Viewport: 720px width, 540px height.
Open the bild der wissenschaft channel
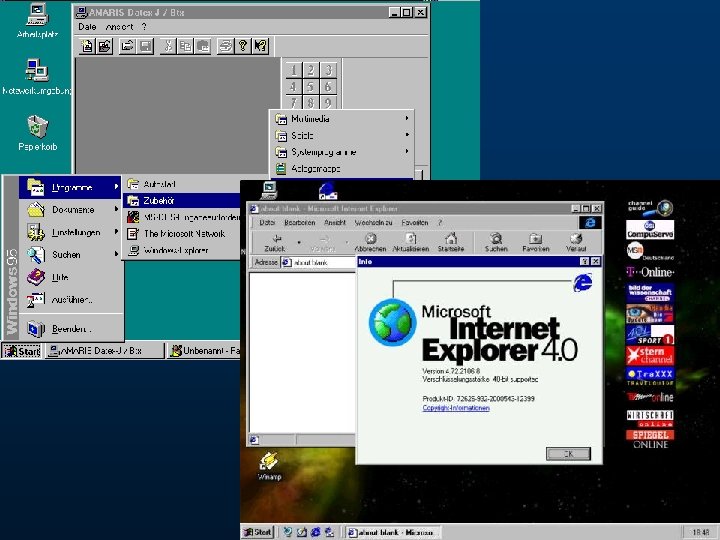(650, 293)
